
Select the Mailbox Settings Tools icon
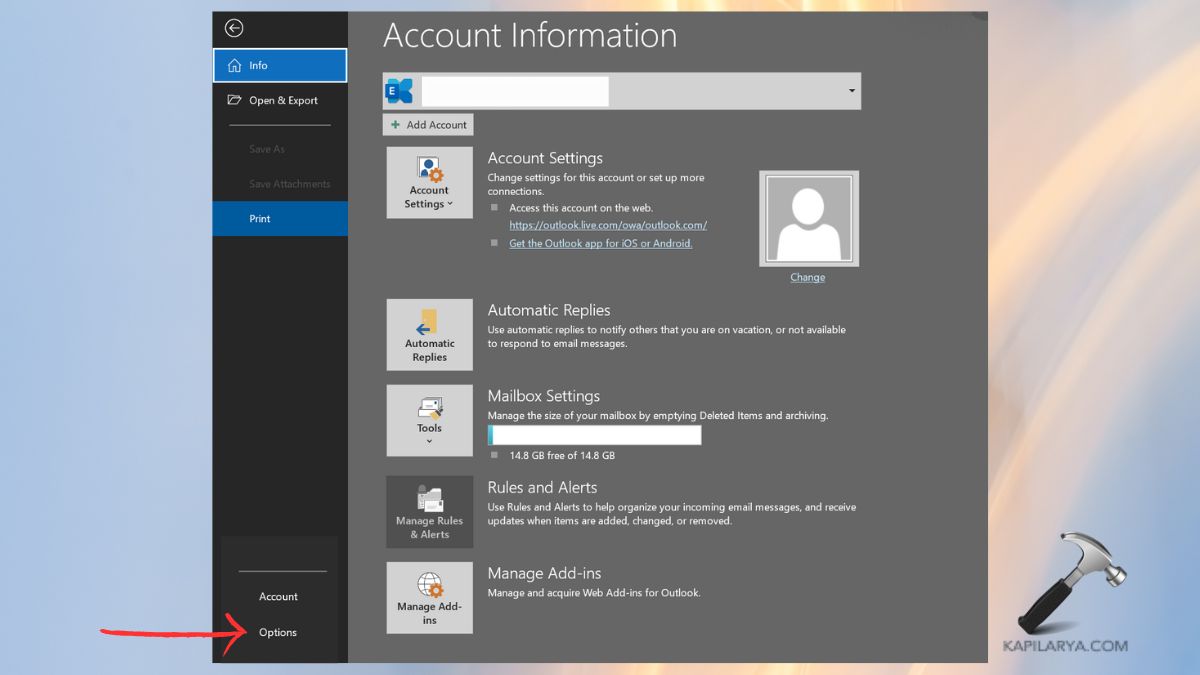click(x=429, y=410)
